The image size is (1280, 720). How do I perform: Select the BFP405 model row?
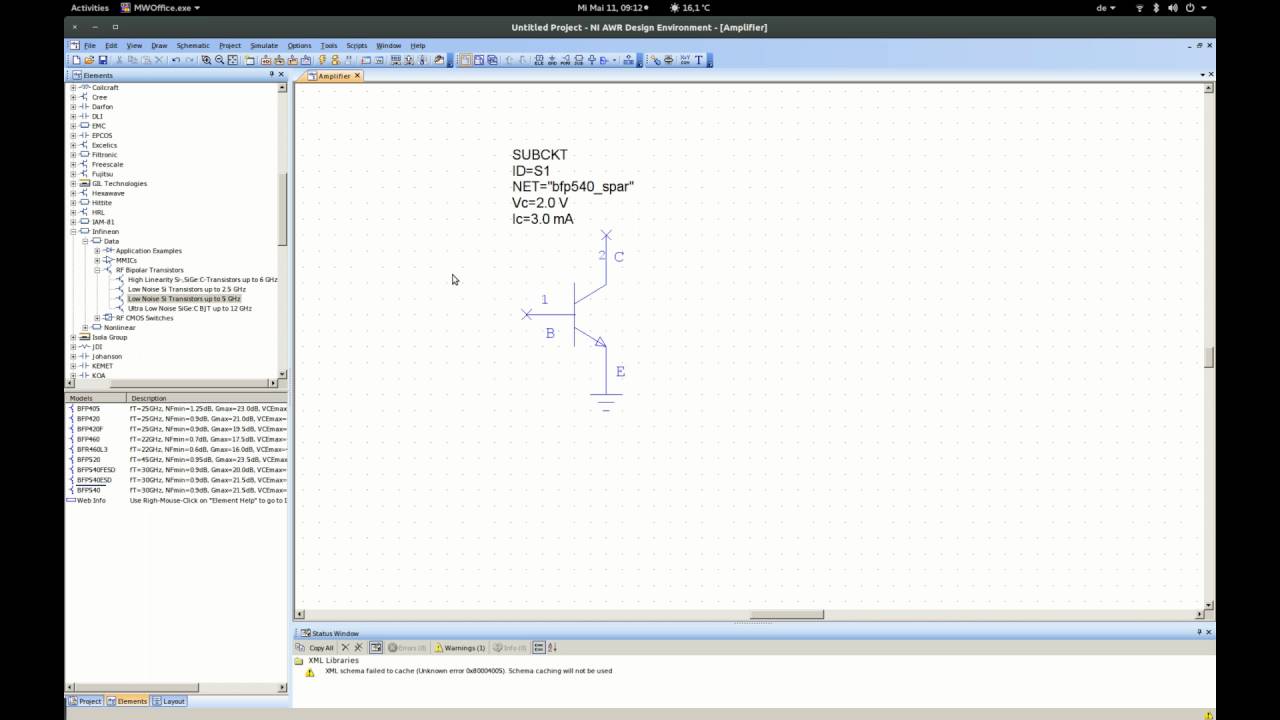176,408
